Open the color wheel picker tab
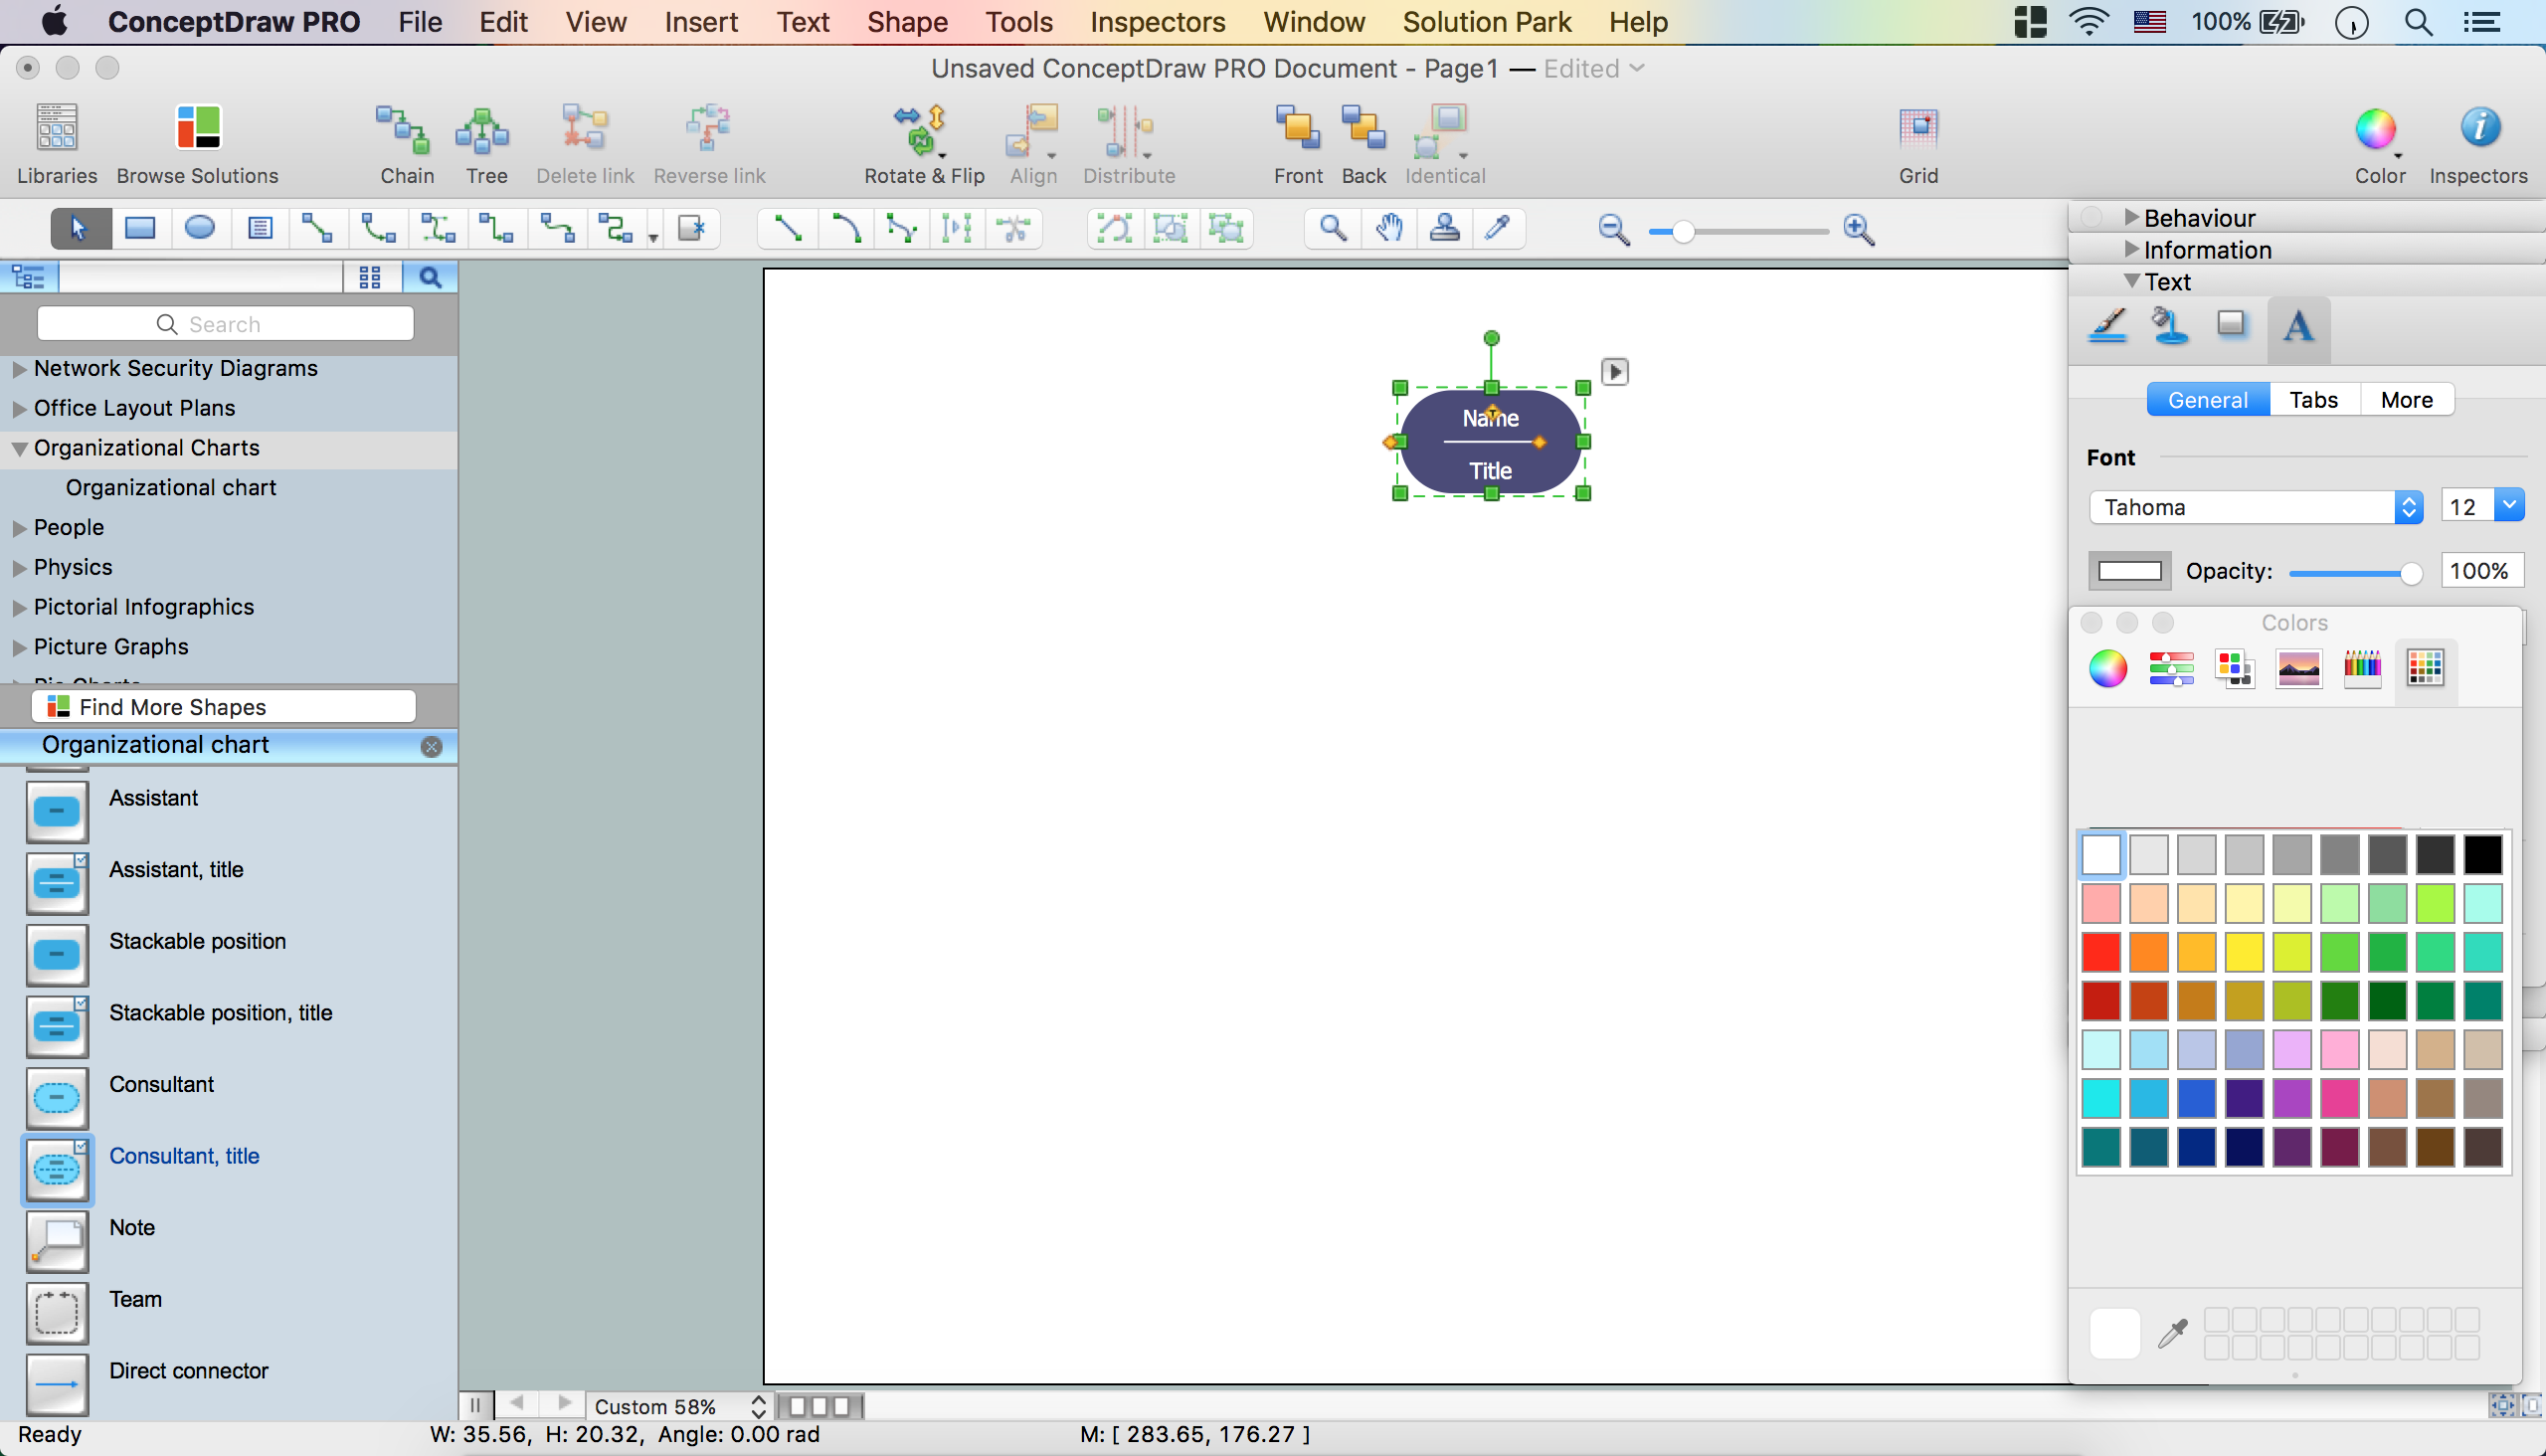 [2107, 668]
